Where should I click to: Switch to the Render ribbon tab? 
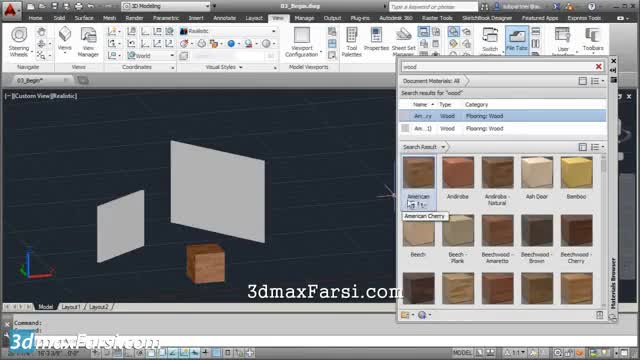click(x=134, y=18)
